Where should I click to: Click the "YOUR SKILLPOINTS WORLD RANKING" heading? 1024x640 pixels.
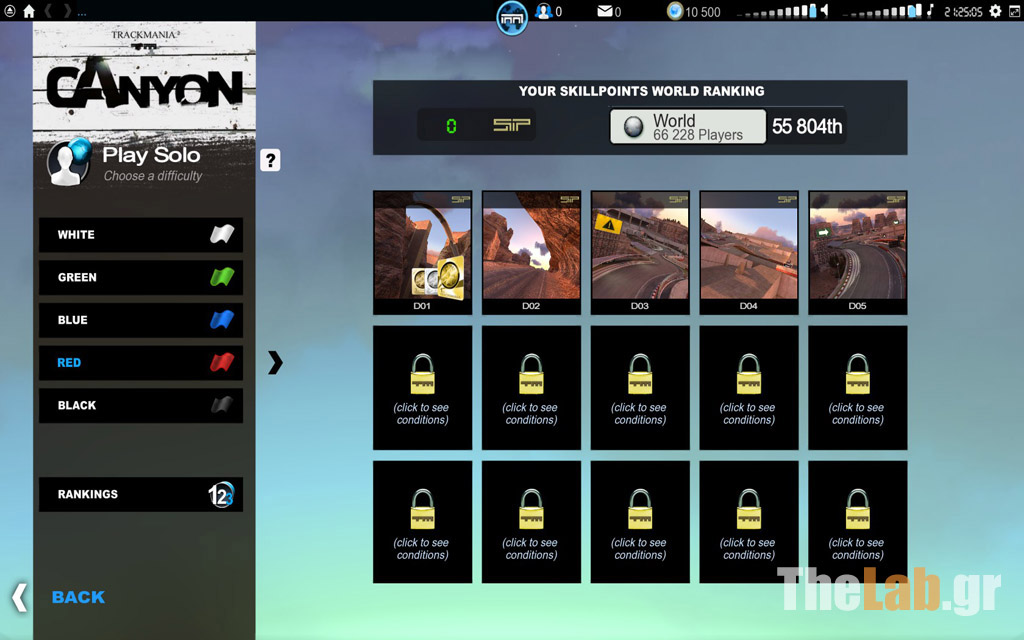[x=641, y=91]
